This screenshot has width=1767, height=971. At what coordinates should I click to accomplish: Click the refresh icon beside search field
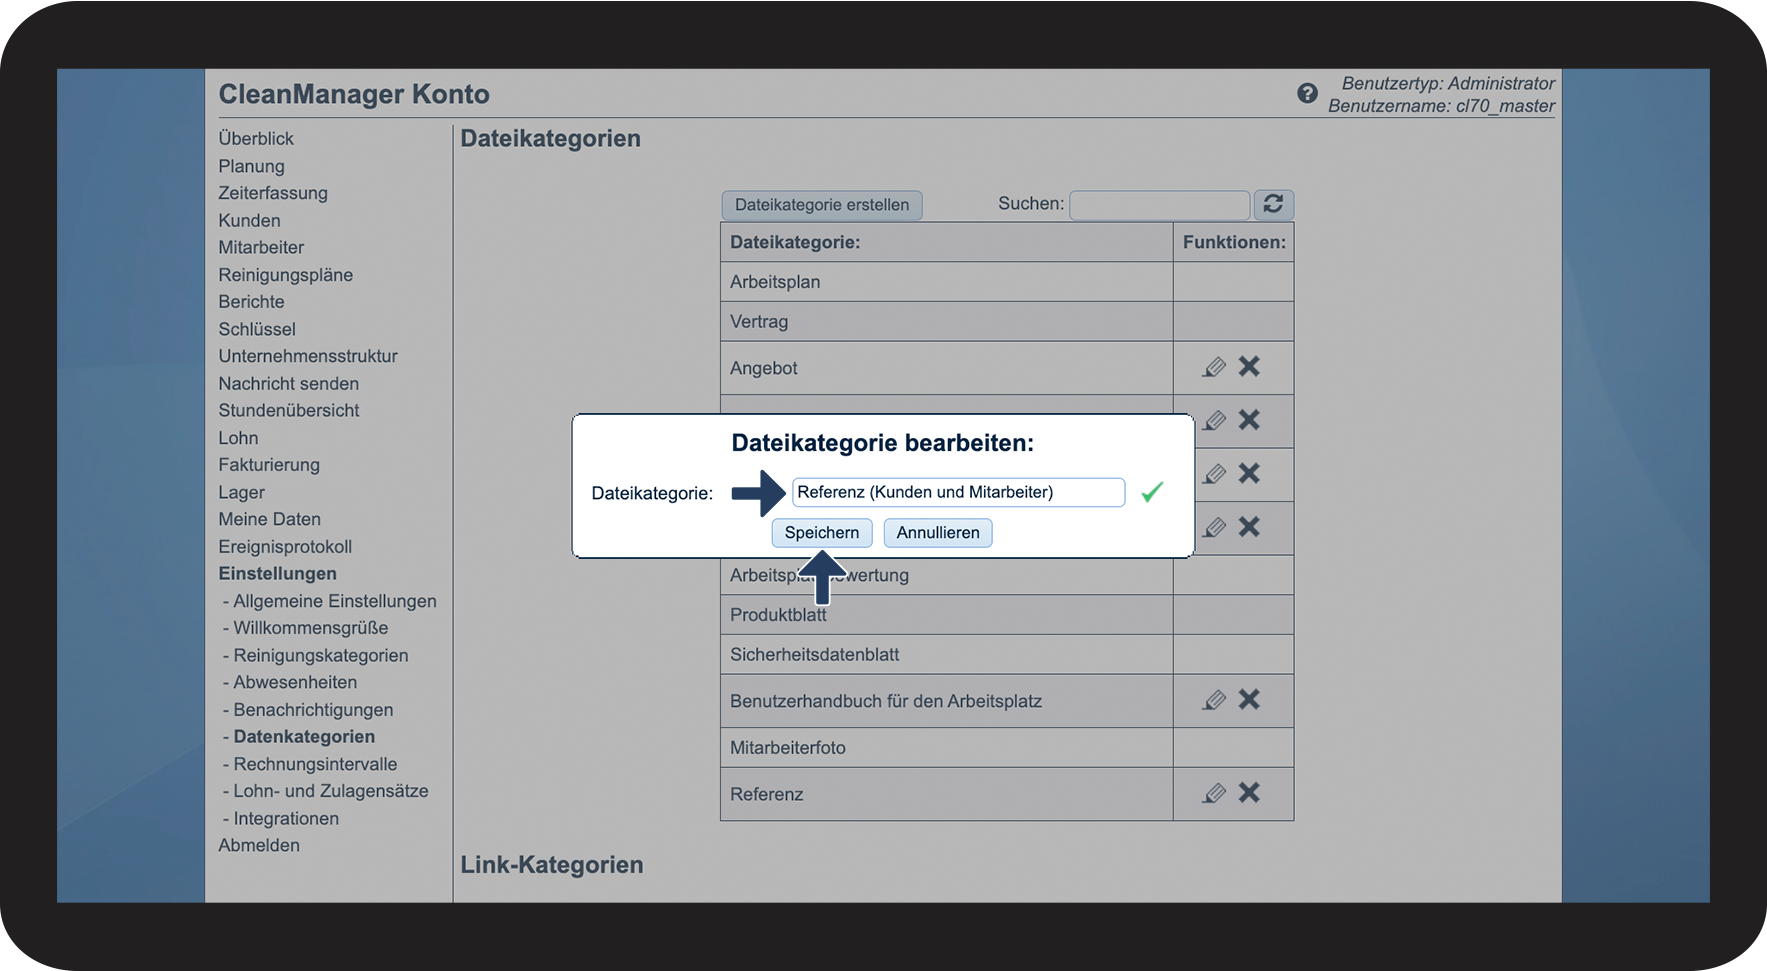[1273, 204]
